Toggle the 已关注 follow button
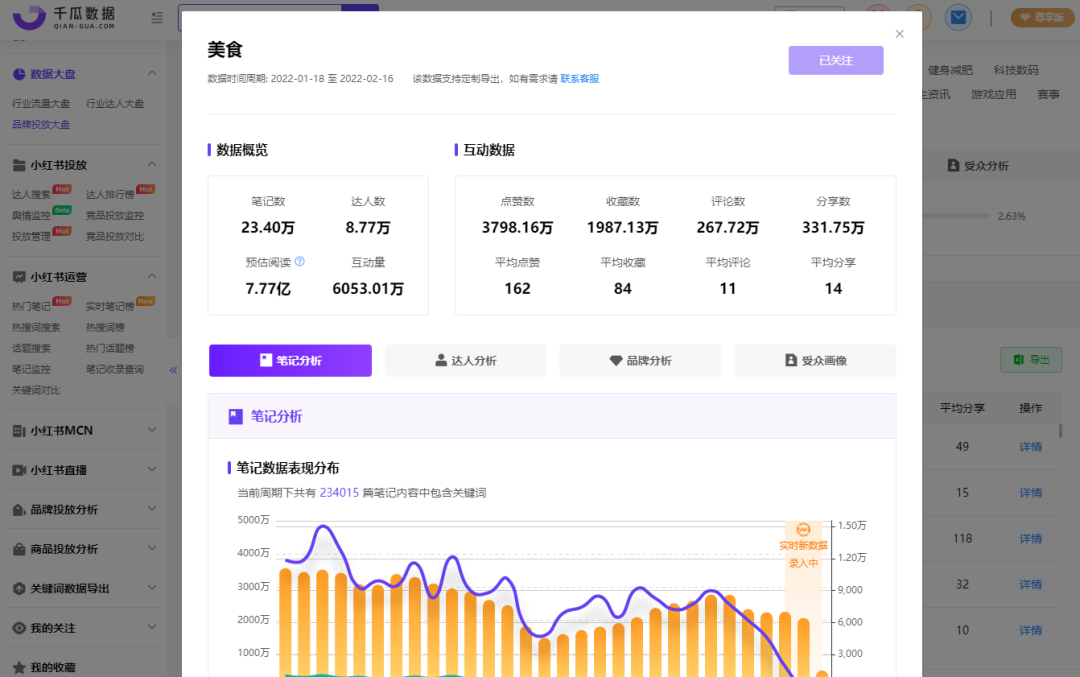The width and height of the screenshot is (1080, 677). 835,61
